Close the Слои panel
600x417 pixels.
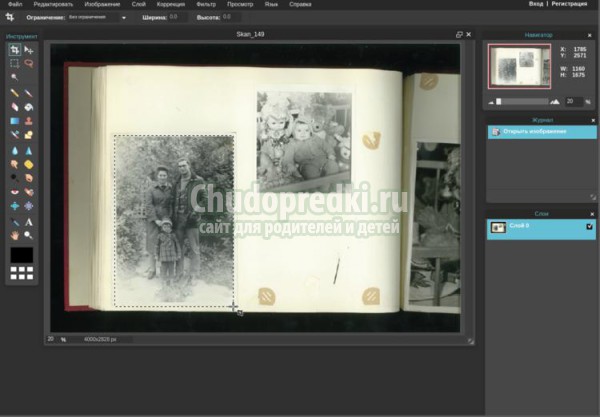coord(592,214)
